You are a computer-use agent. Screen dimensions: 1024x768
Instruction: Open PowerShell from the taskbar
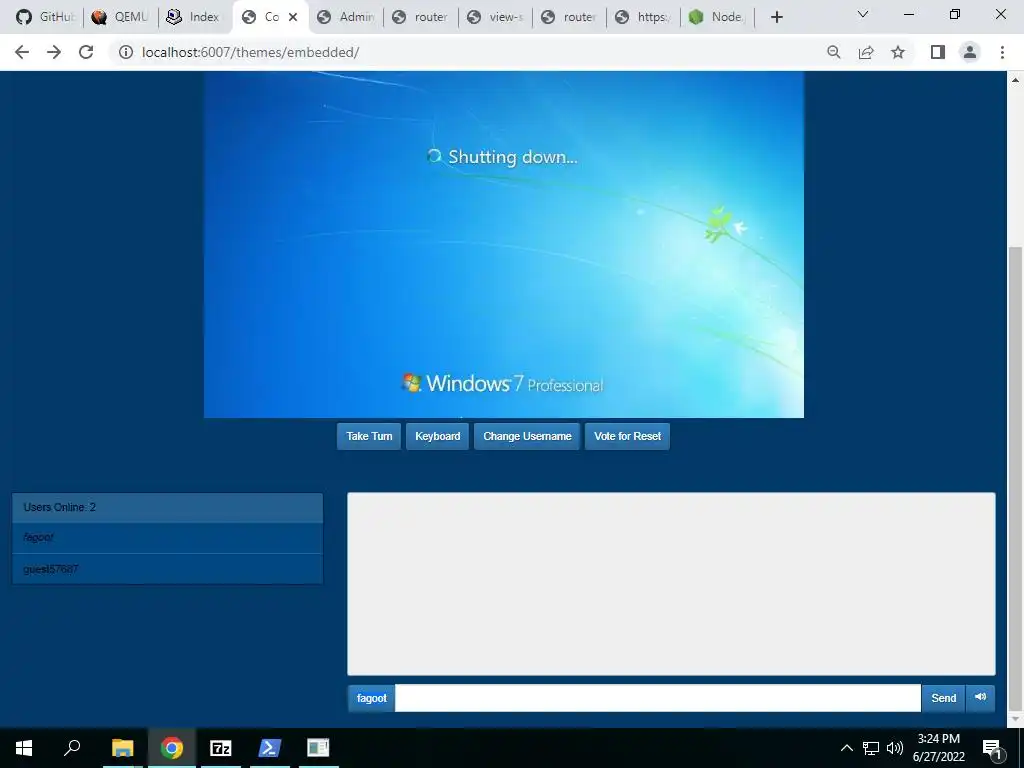point(270,748)
